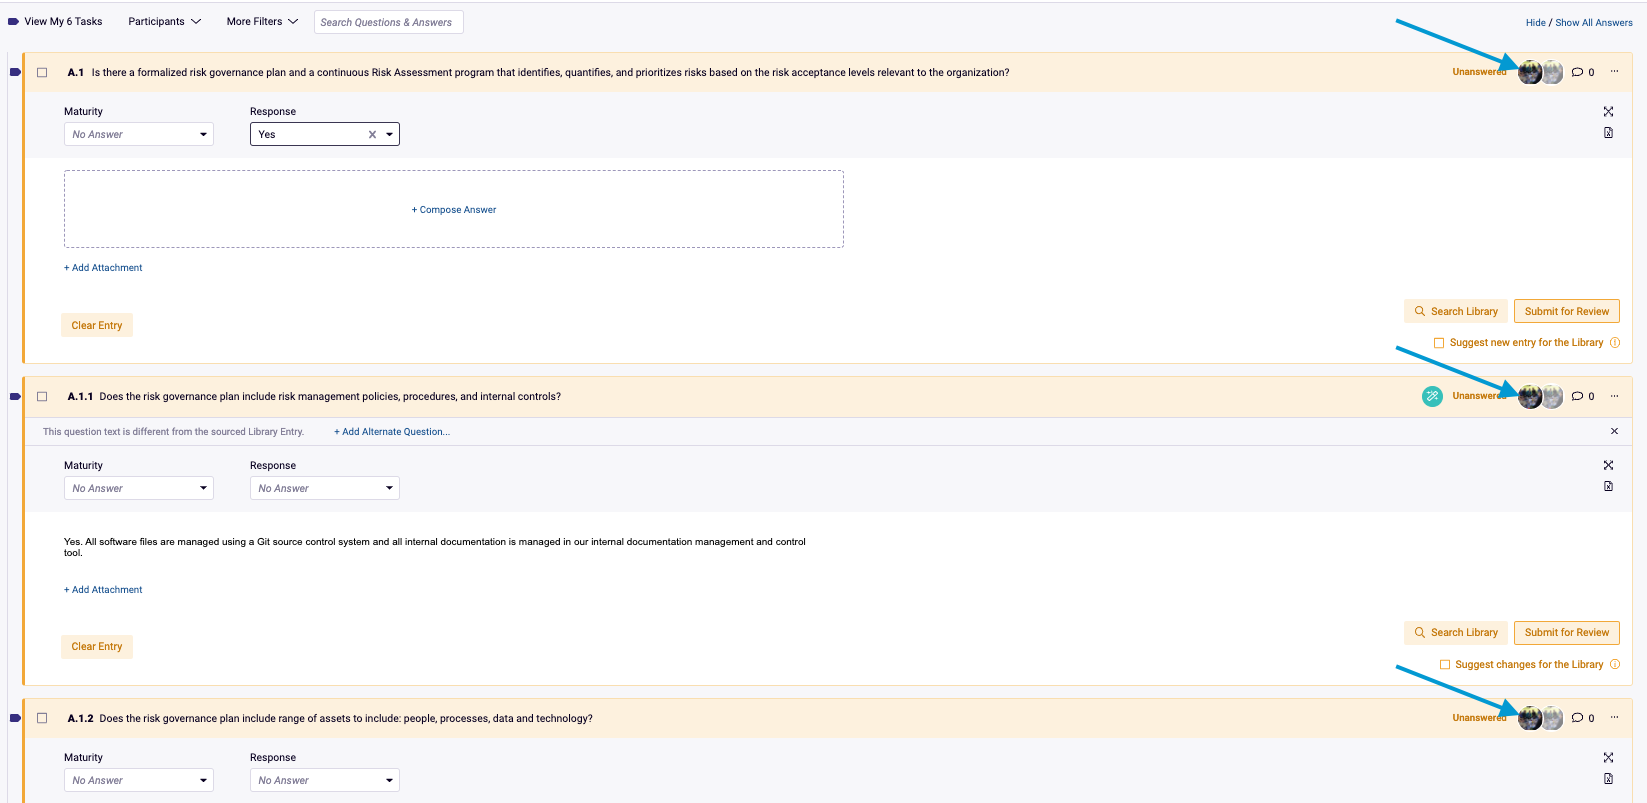Check Suggest changes for the Library
1647x803 pixels.
tap(1444, 665)
